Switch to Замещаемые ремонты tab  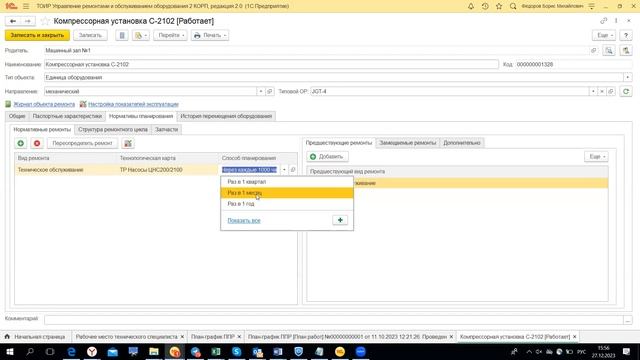tap(407, 143)
